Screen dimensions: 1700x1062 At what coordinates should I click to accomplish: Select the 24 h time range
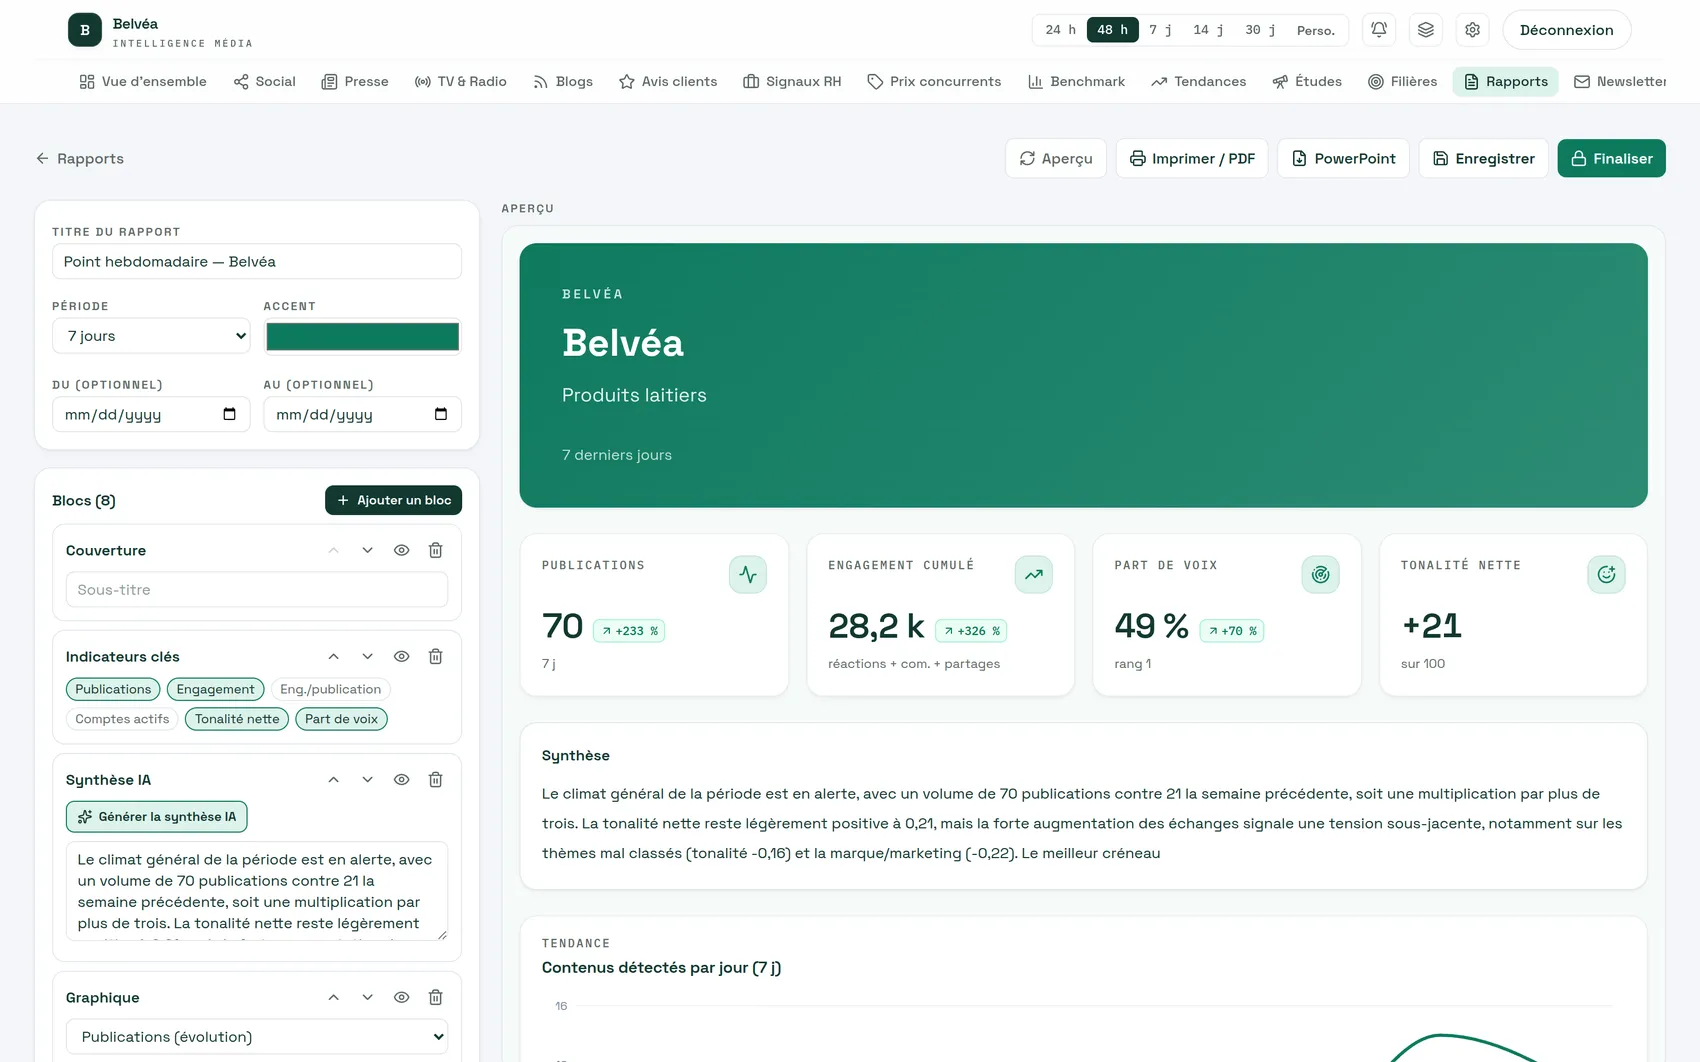click(x=1061, y=30)
